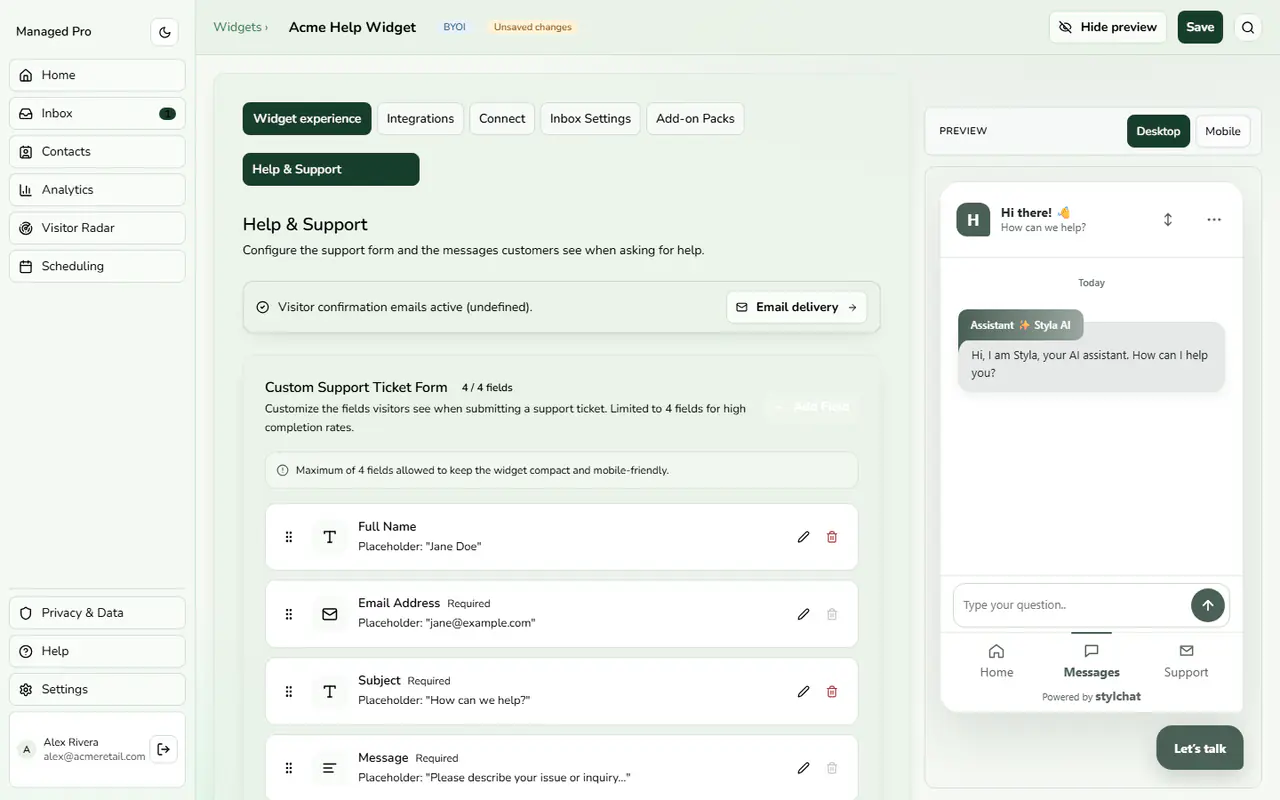Toggle dark mode with the moon icon
This screenshot has width=1280, height=800.
pyautogui.click(x=165, y=32)
